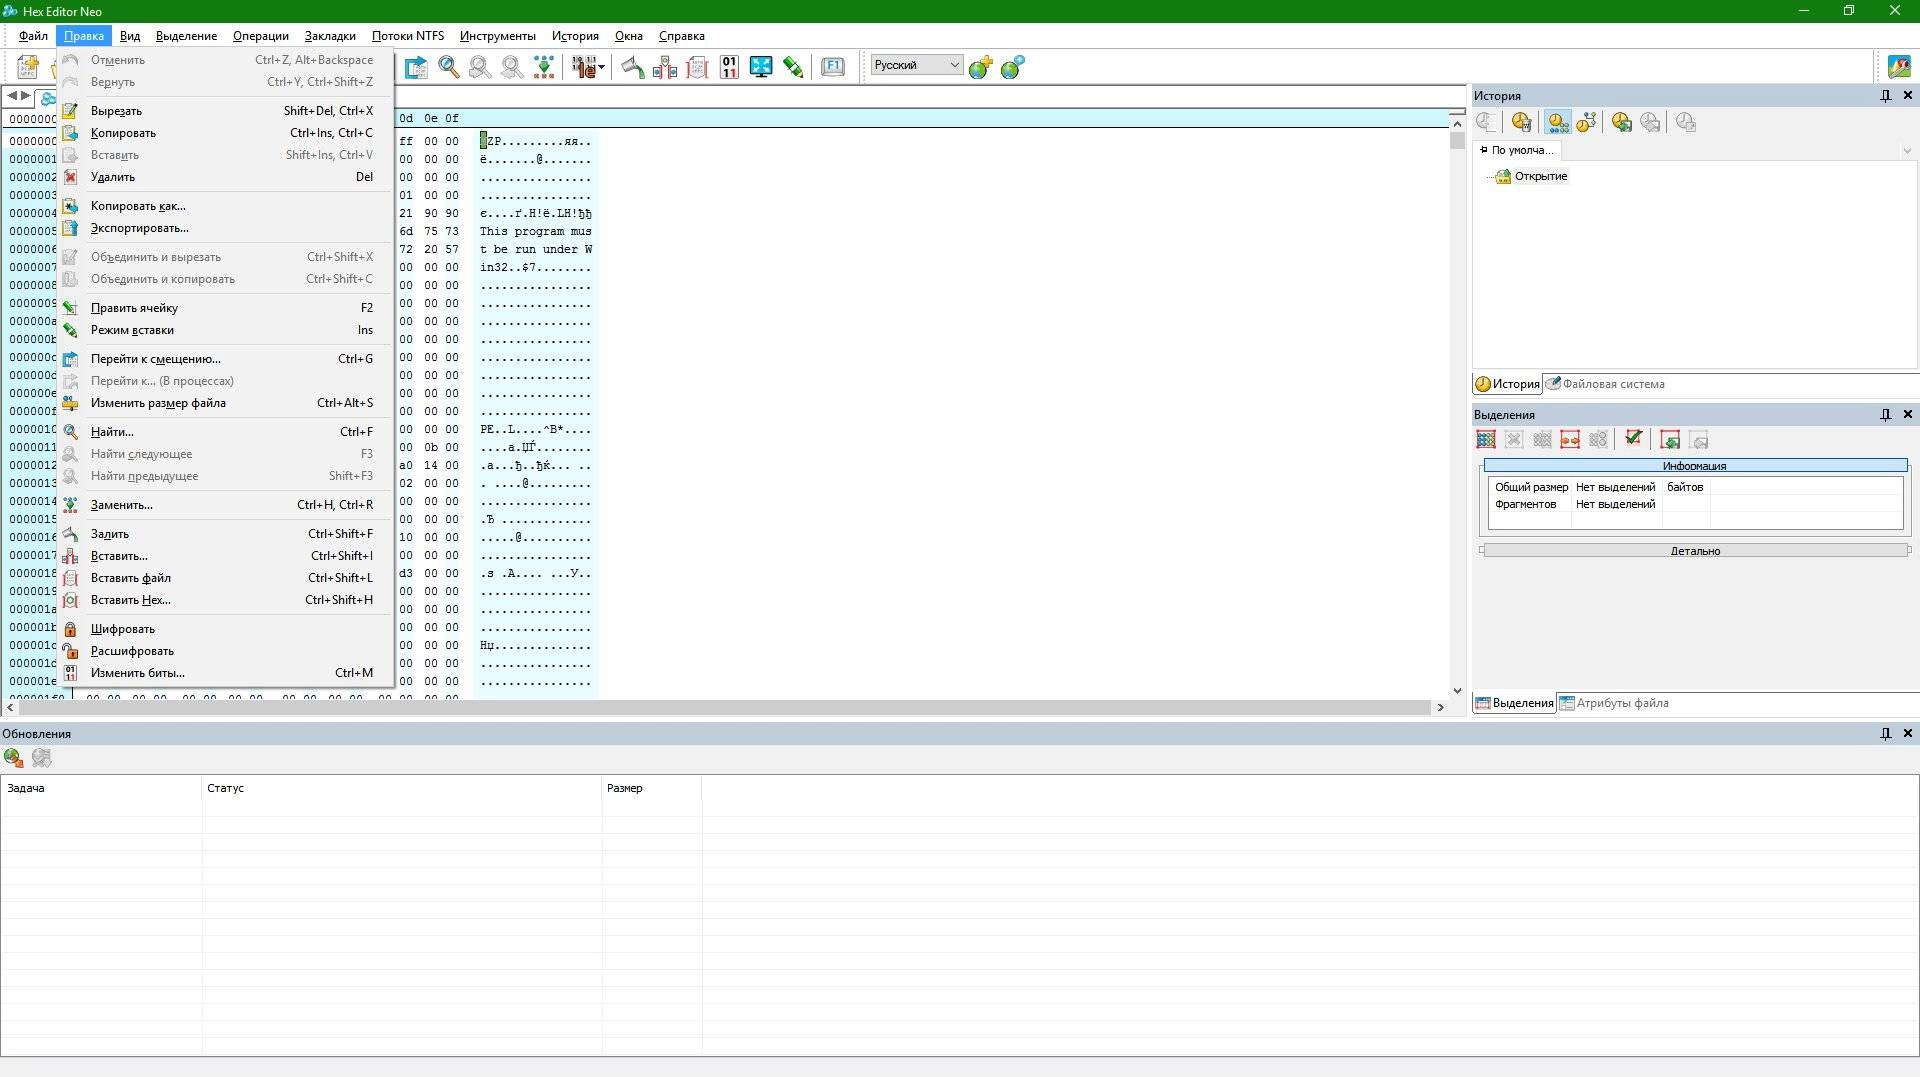Click the load selection icon with green arrow

[1669, 439]
